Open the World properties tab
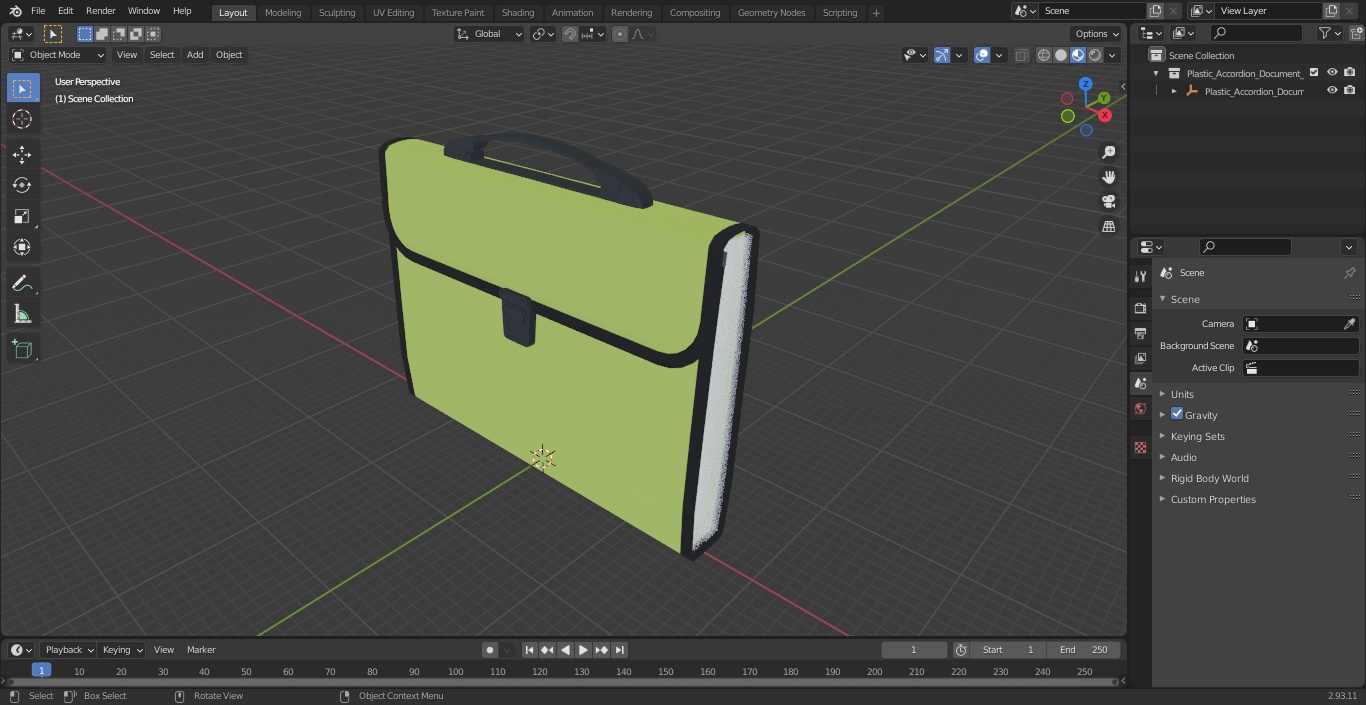This screenshot has width=1366, height=705. pyautogui.click(x=1140, y=409)
